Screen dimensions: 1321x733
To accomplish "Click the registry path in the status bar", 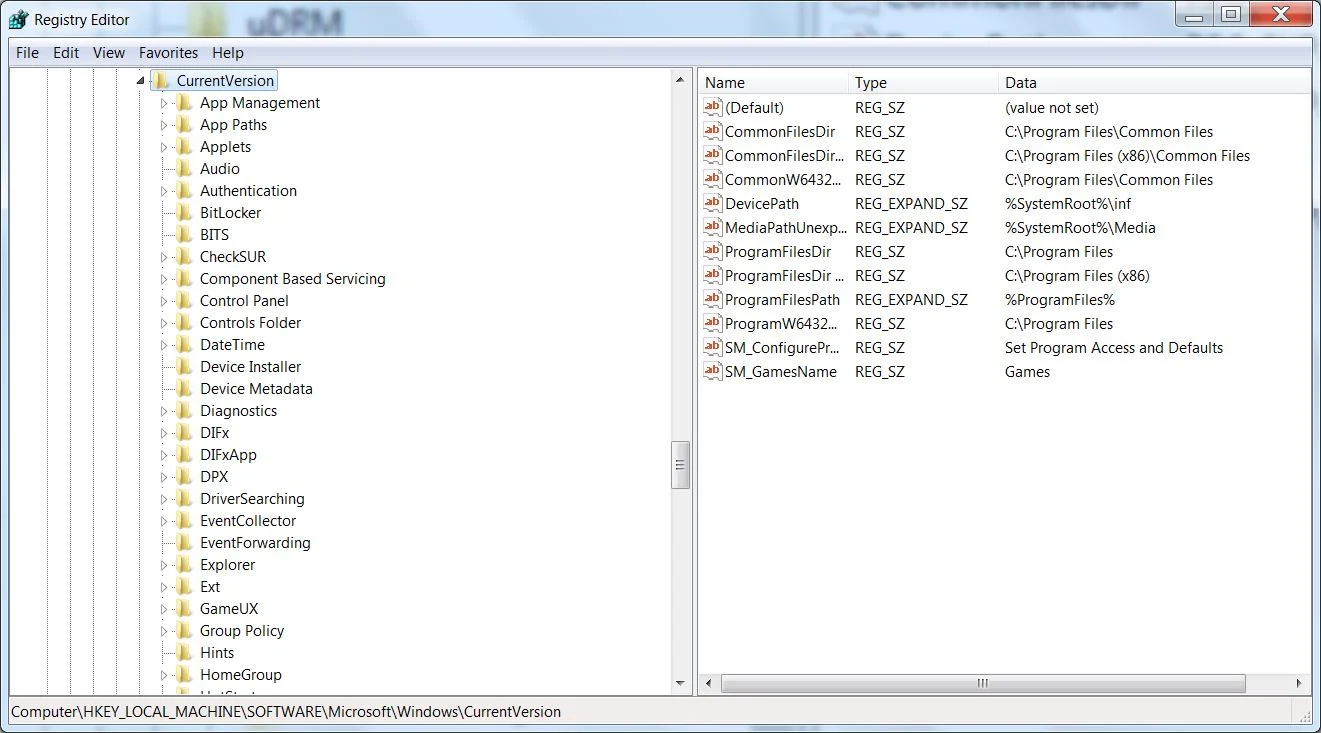I will click(x=286, y=712).
